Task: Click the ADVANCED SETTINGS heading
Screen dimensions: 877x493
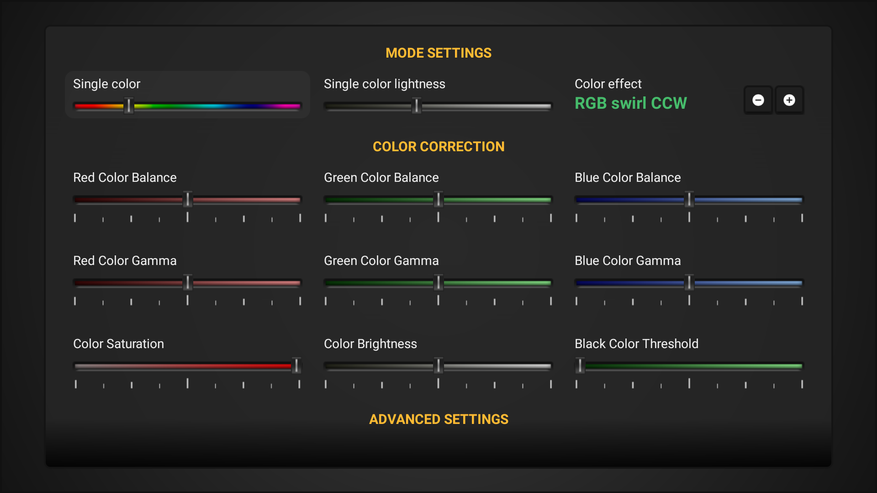Action: pyautogui.click(x=438, y=420)
